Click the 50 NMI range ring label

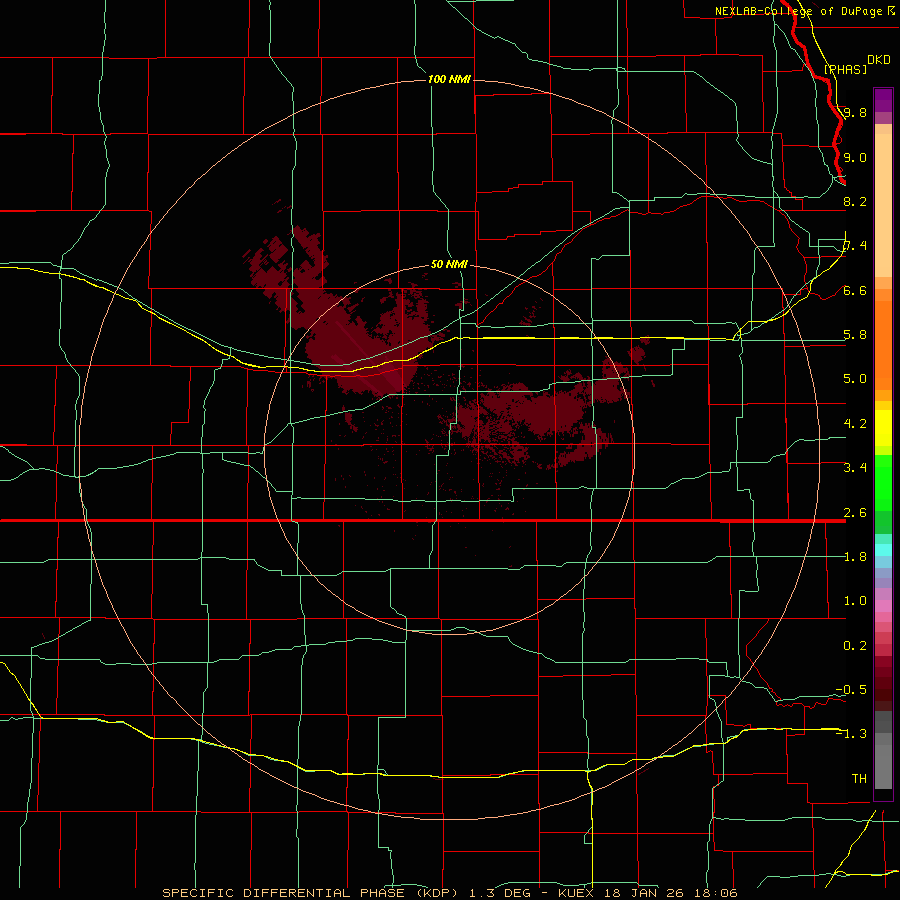[449, 264]
